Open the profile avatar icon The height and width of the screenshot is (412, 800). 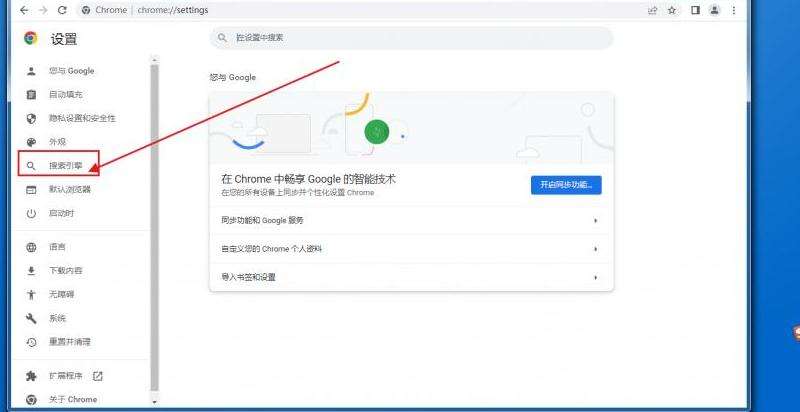715,10
